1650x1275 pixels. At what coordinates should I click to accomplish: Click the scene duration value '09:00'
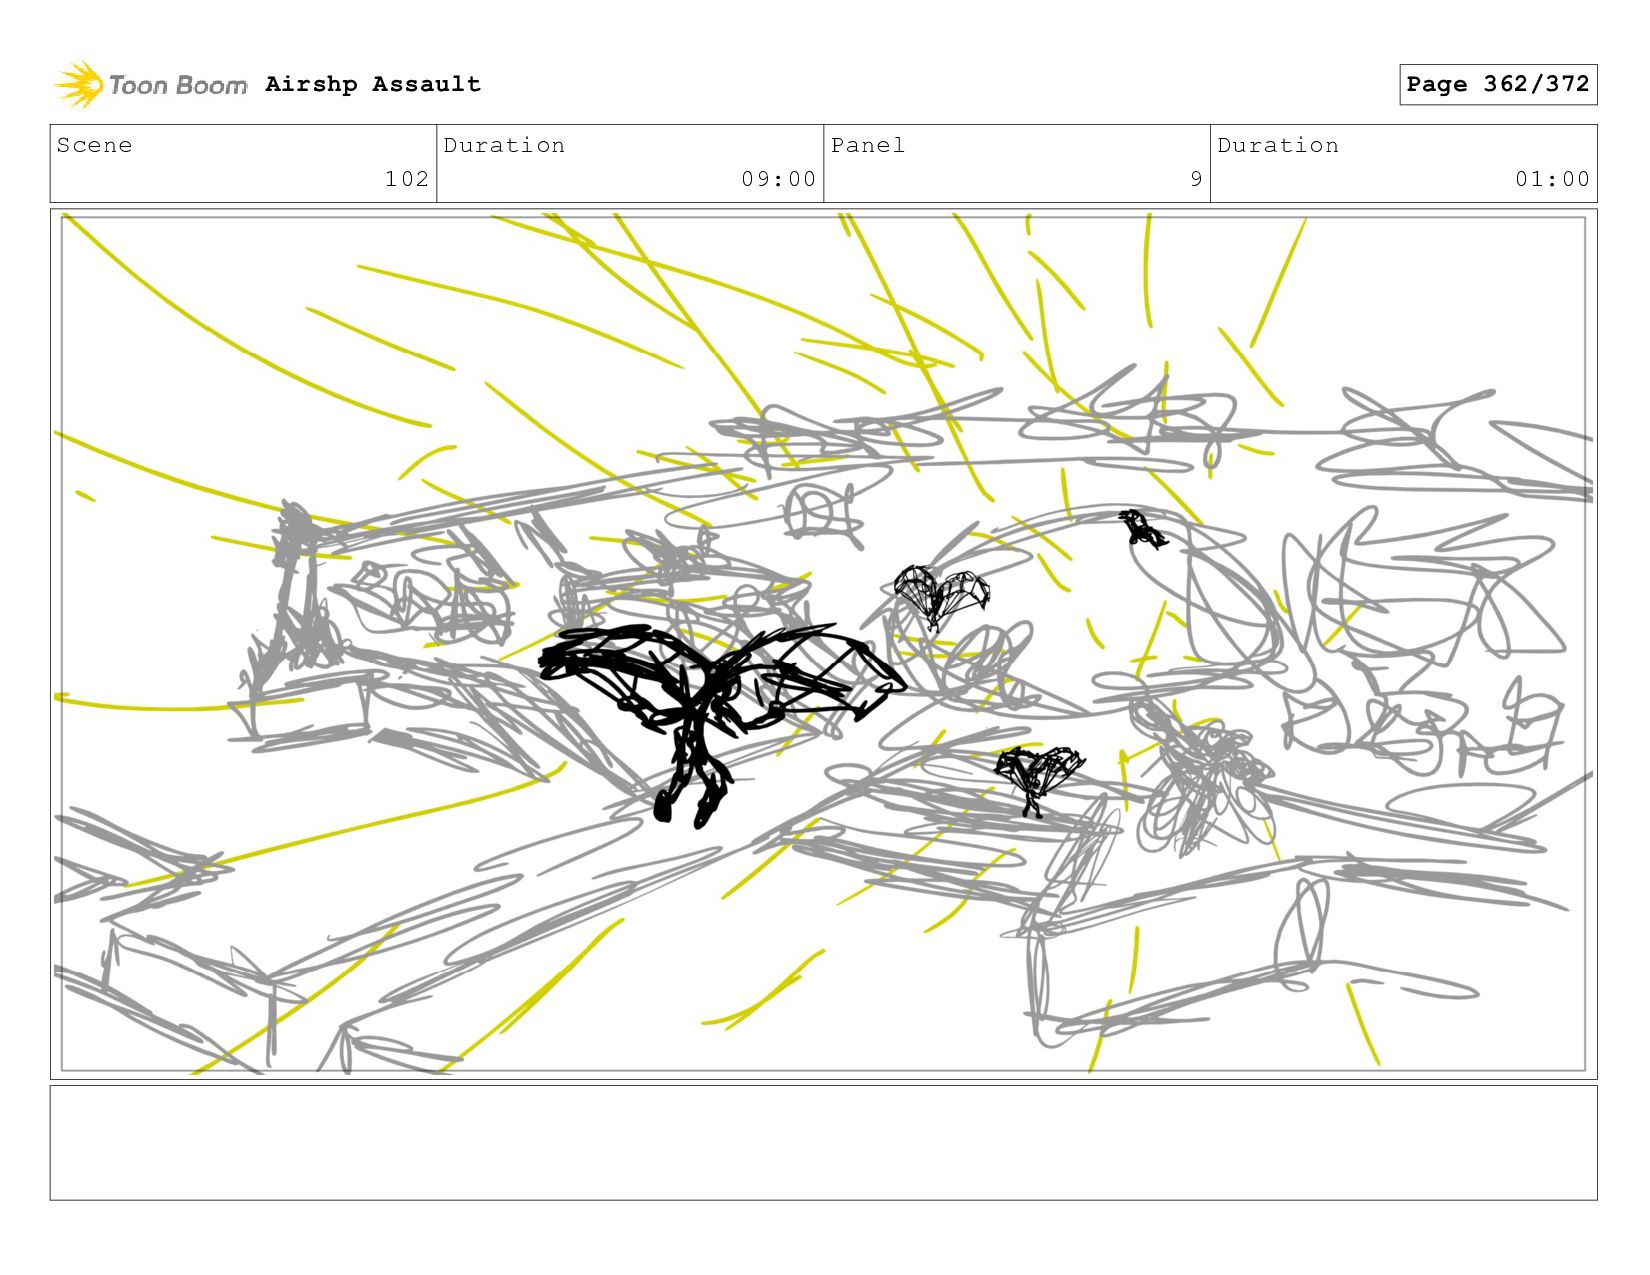(779, 179)
